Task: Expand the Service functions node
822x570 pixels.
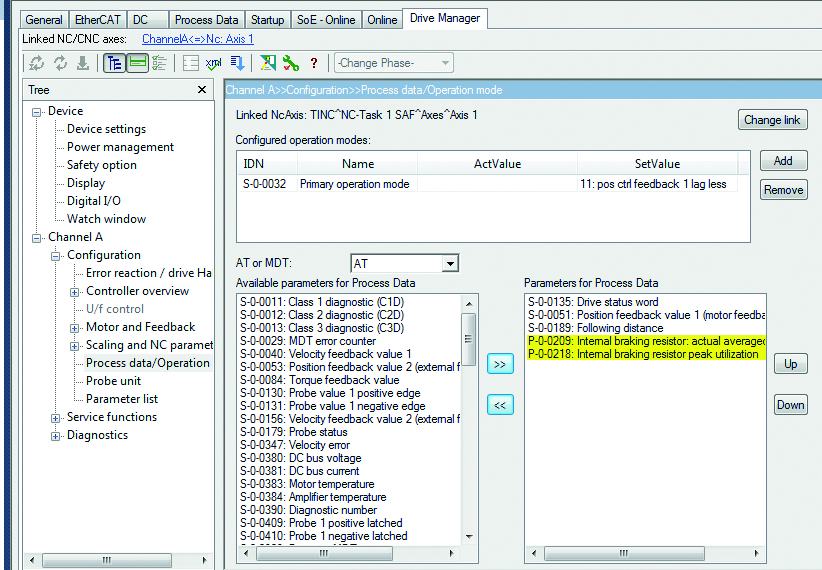Action: click(56, 418)
